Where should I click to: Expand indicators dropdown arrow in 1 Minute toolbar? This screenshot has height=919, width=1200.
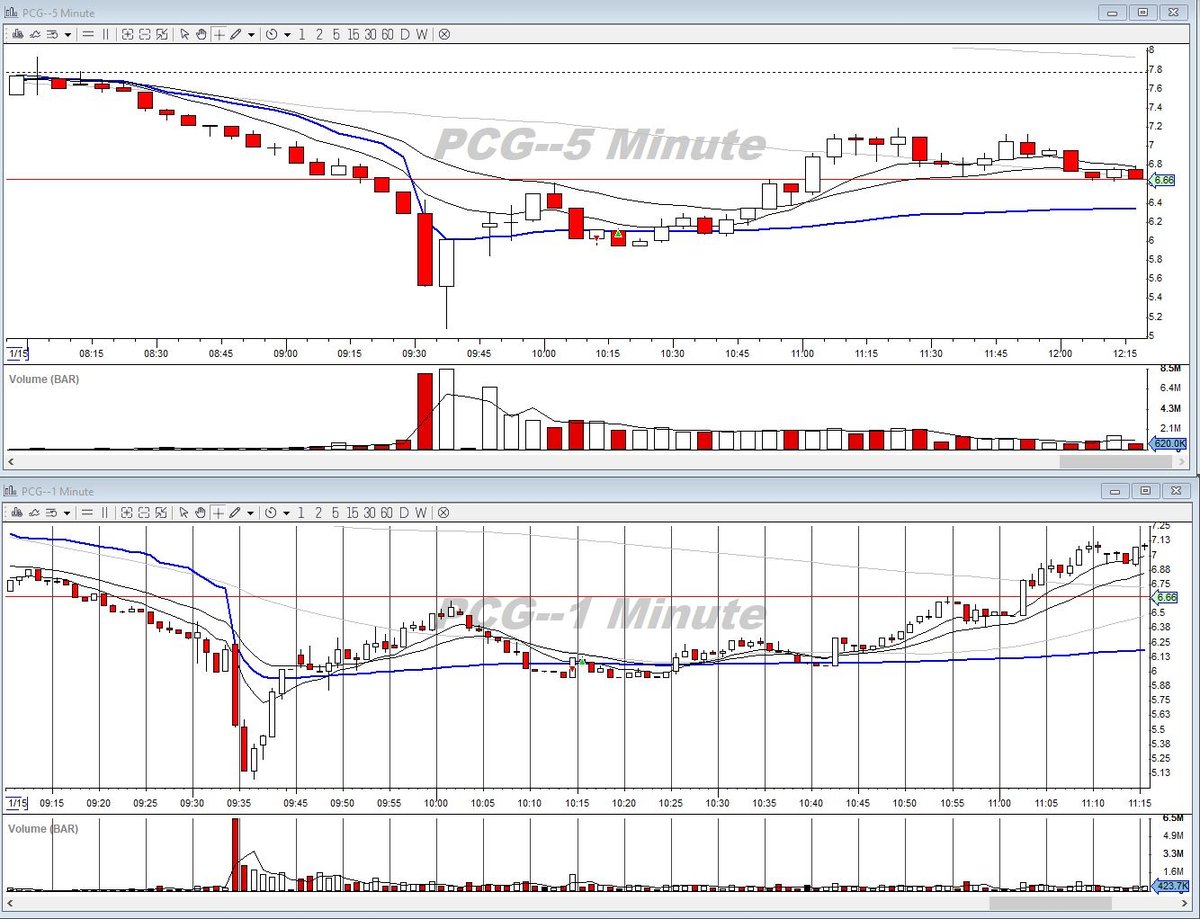point(67,512)
